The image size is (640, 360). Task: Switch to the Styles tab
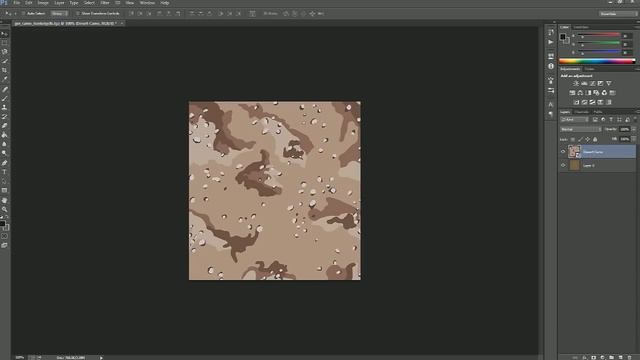tap(589, 69)
